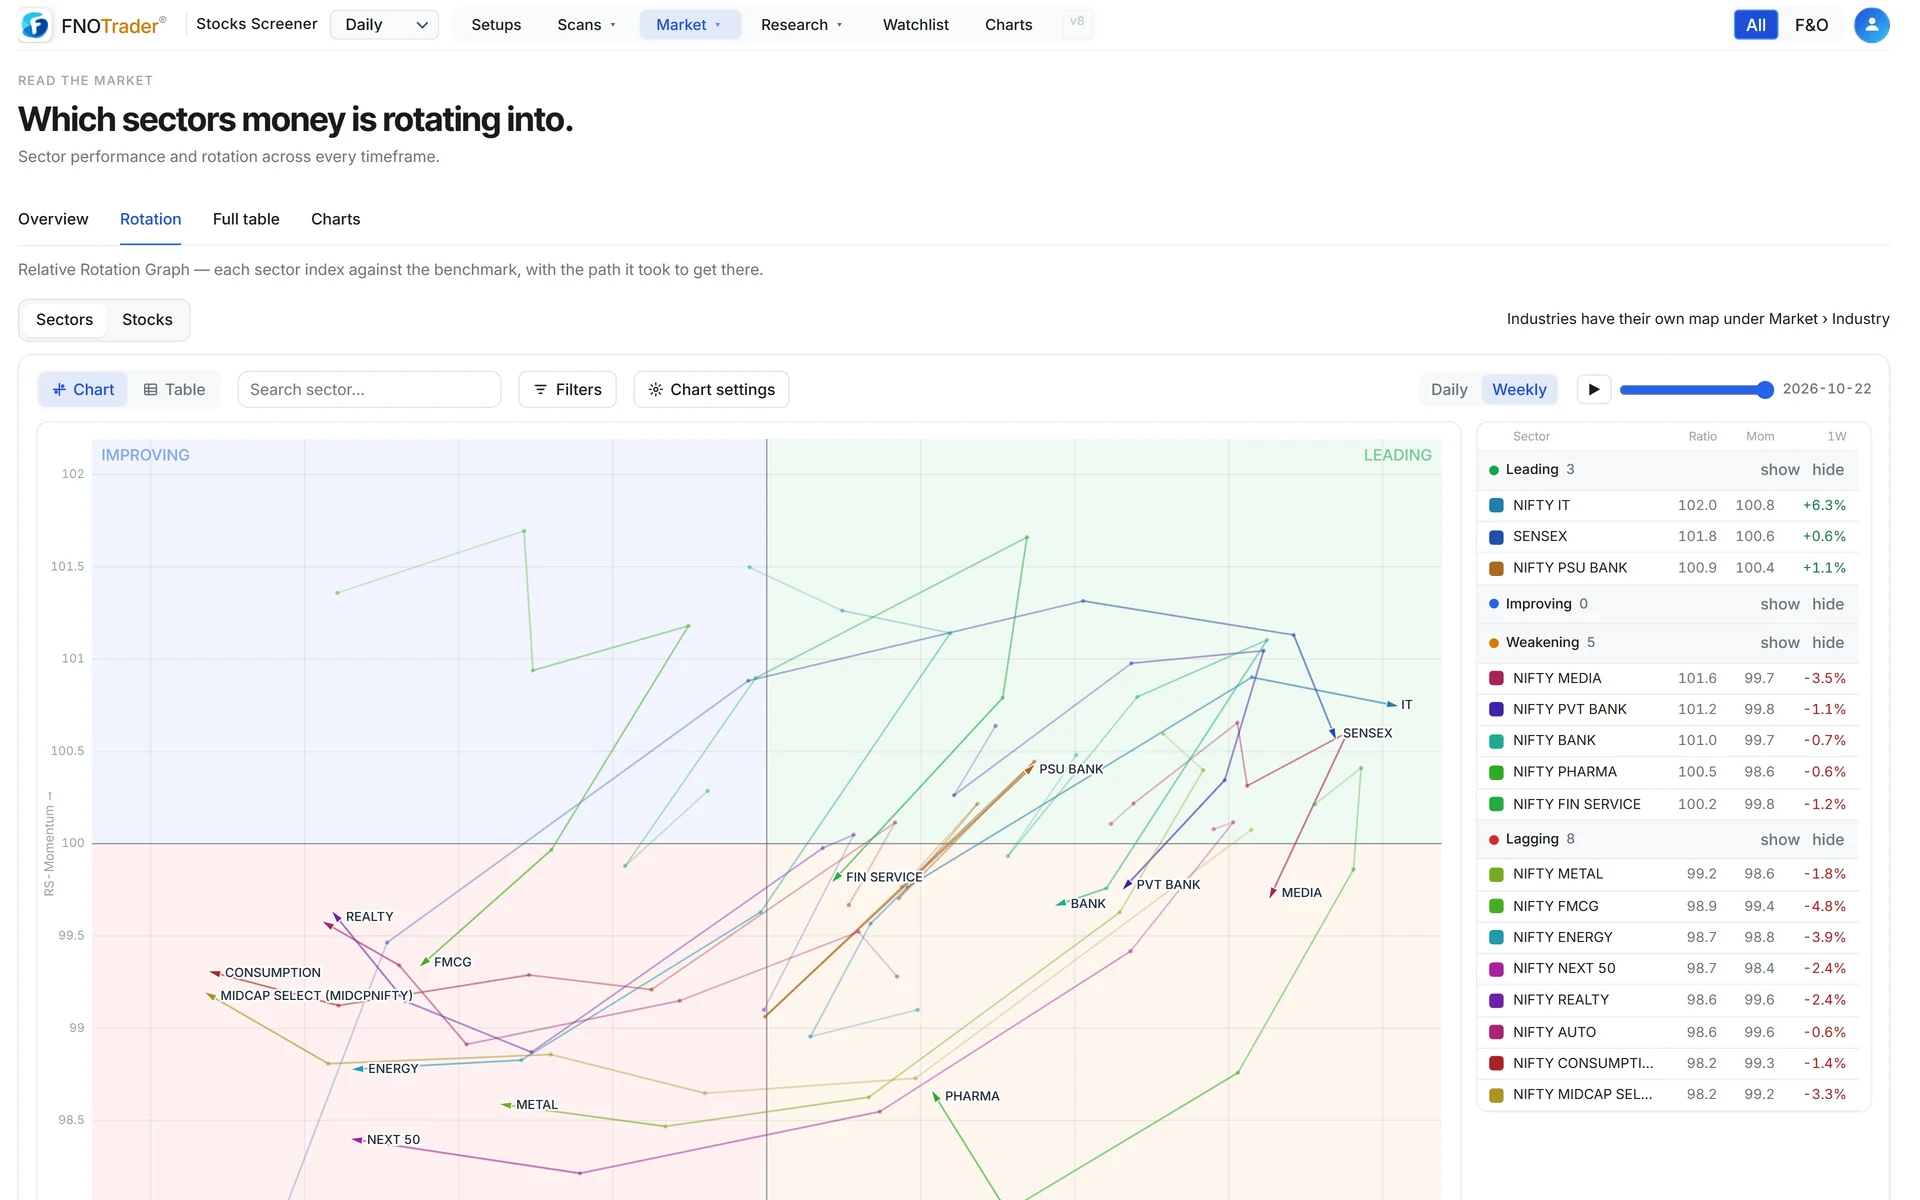This screenshot has height=1200, width=1920.
Task: Open the user profile avatar
Action: click(x=1871, y=25)
